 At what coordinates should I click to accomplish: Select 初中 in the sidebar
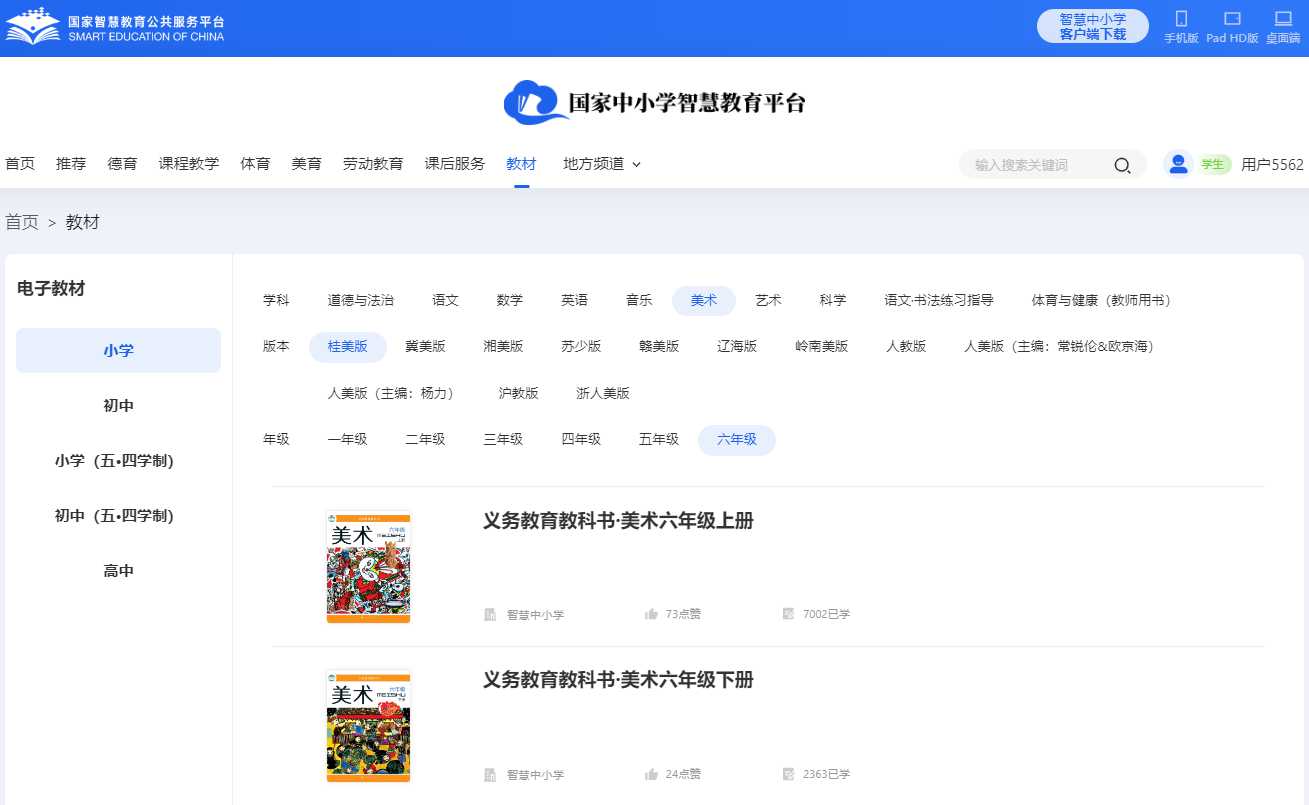click(118, 406)
